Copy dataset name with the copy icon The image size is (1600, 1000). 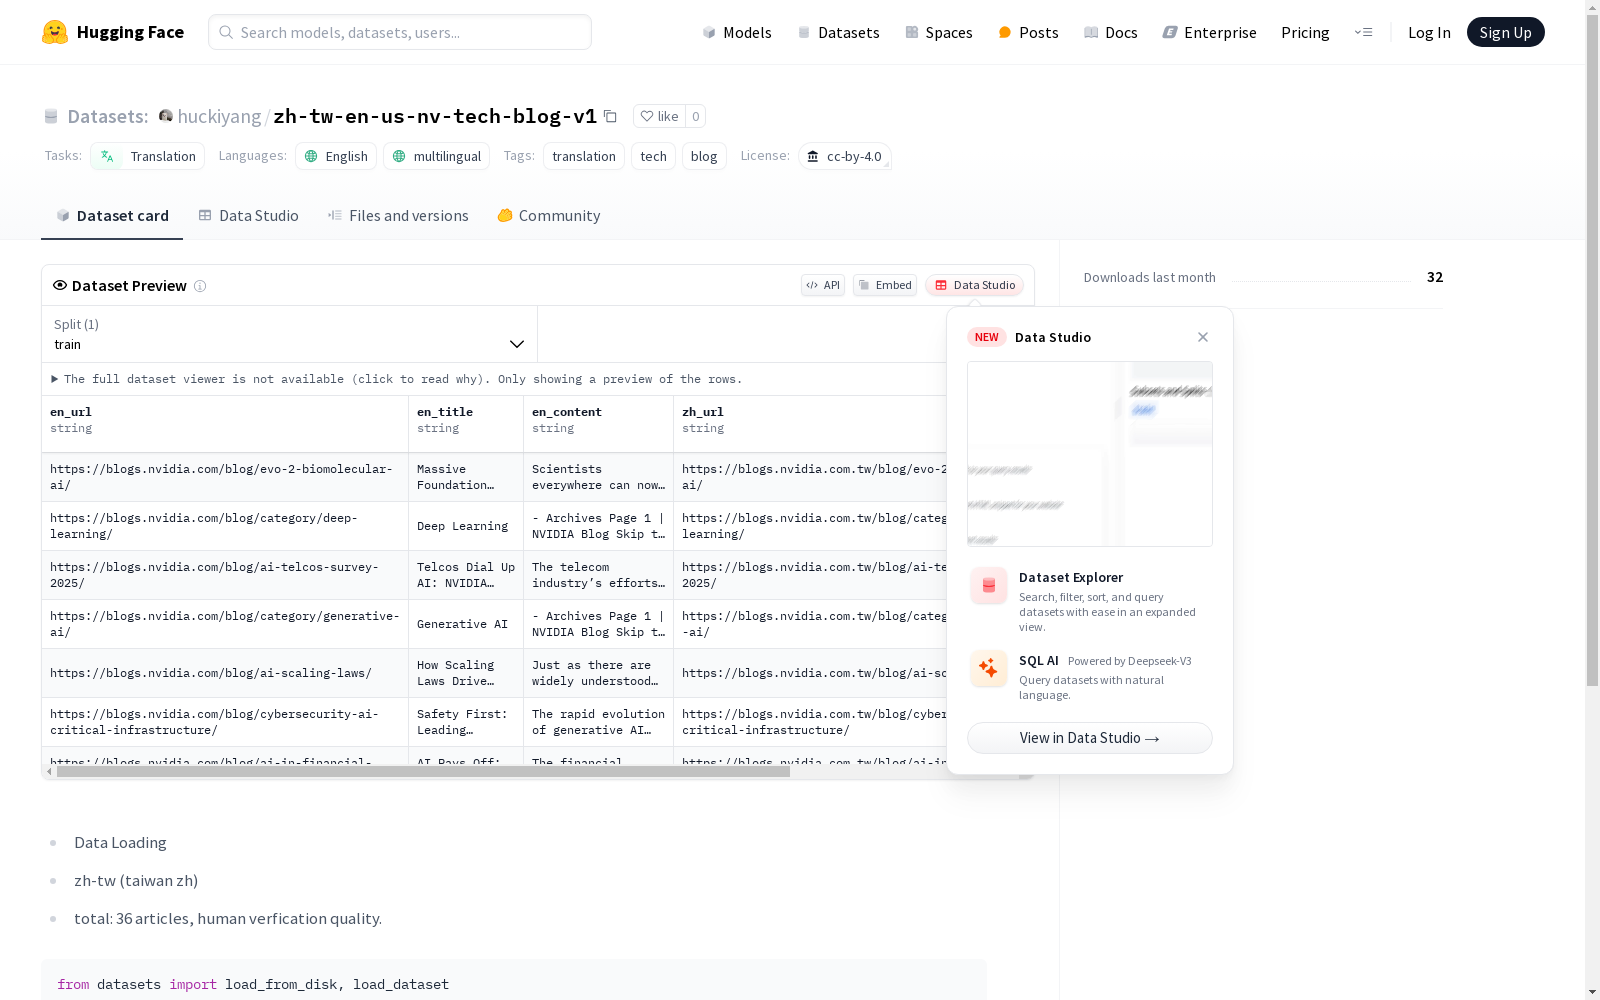point(610,116)
